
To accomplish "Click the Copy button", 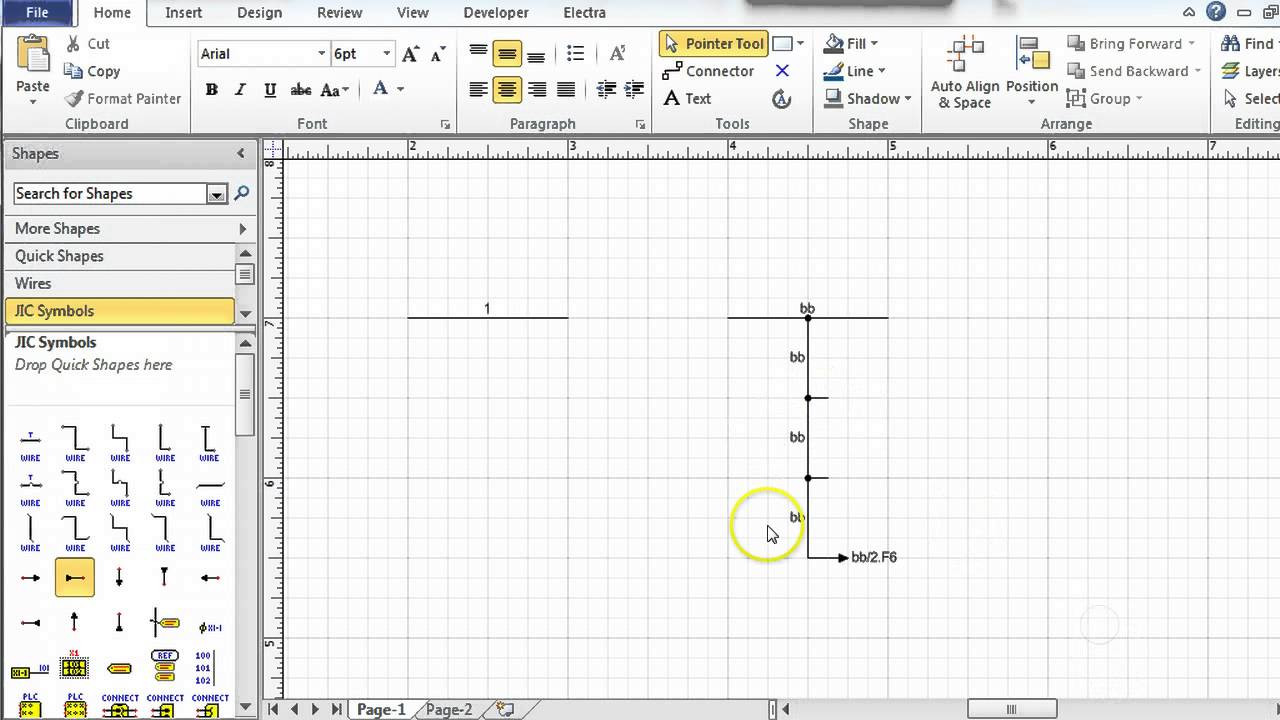I will coord(92,71).
